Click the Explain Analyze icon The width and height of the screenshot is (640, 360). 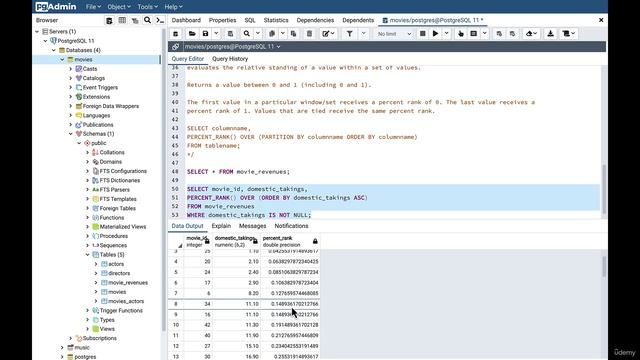click(473, 34)
